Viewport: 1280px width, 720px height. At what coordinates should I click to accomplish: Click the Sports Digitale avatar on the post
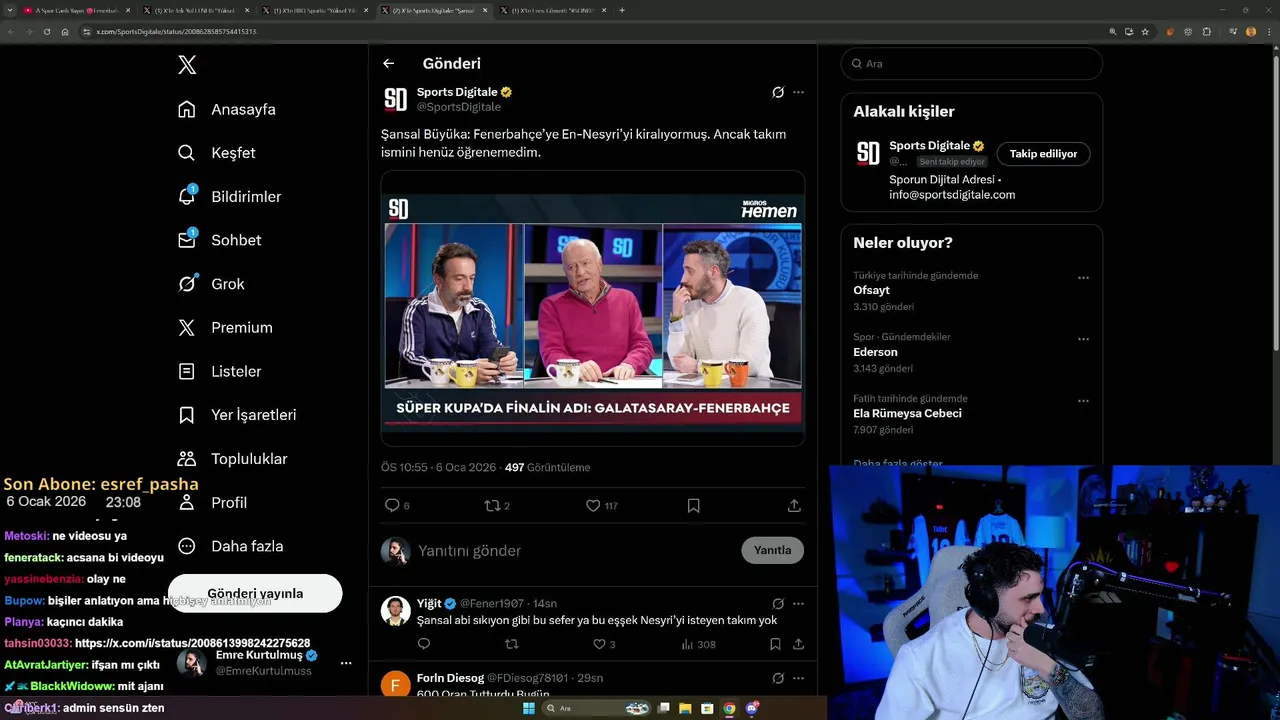pos(396,99)
